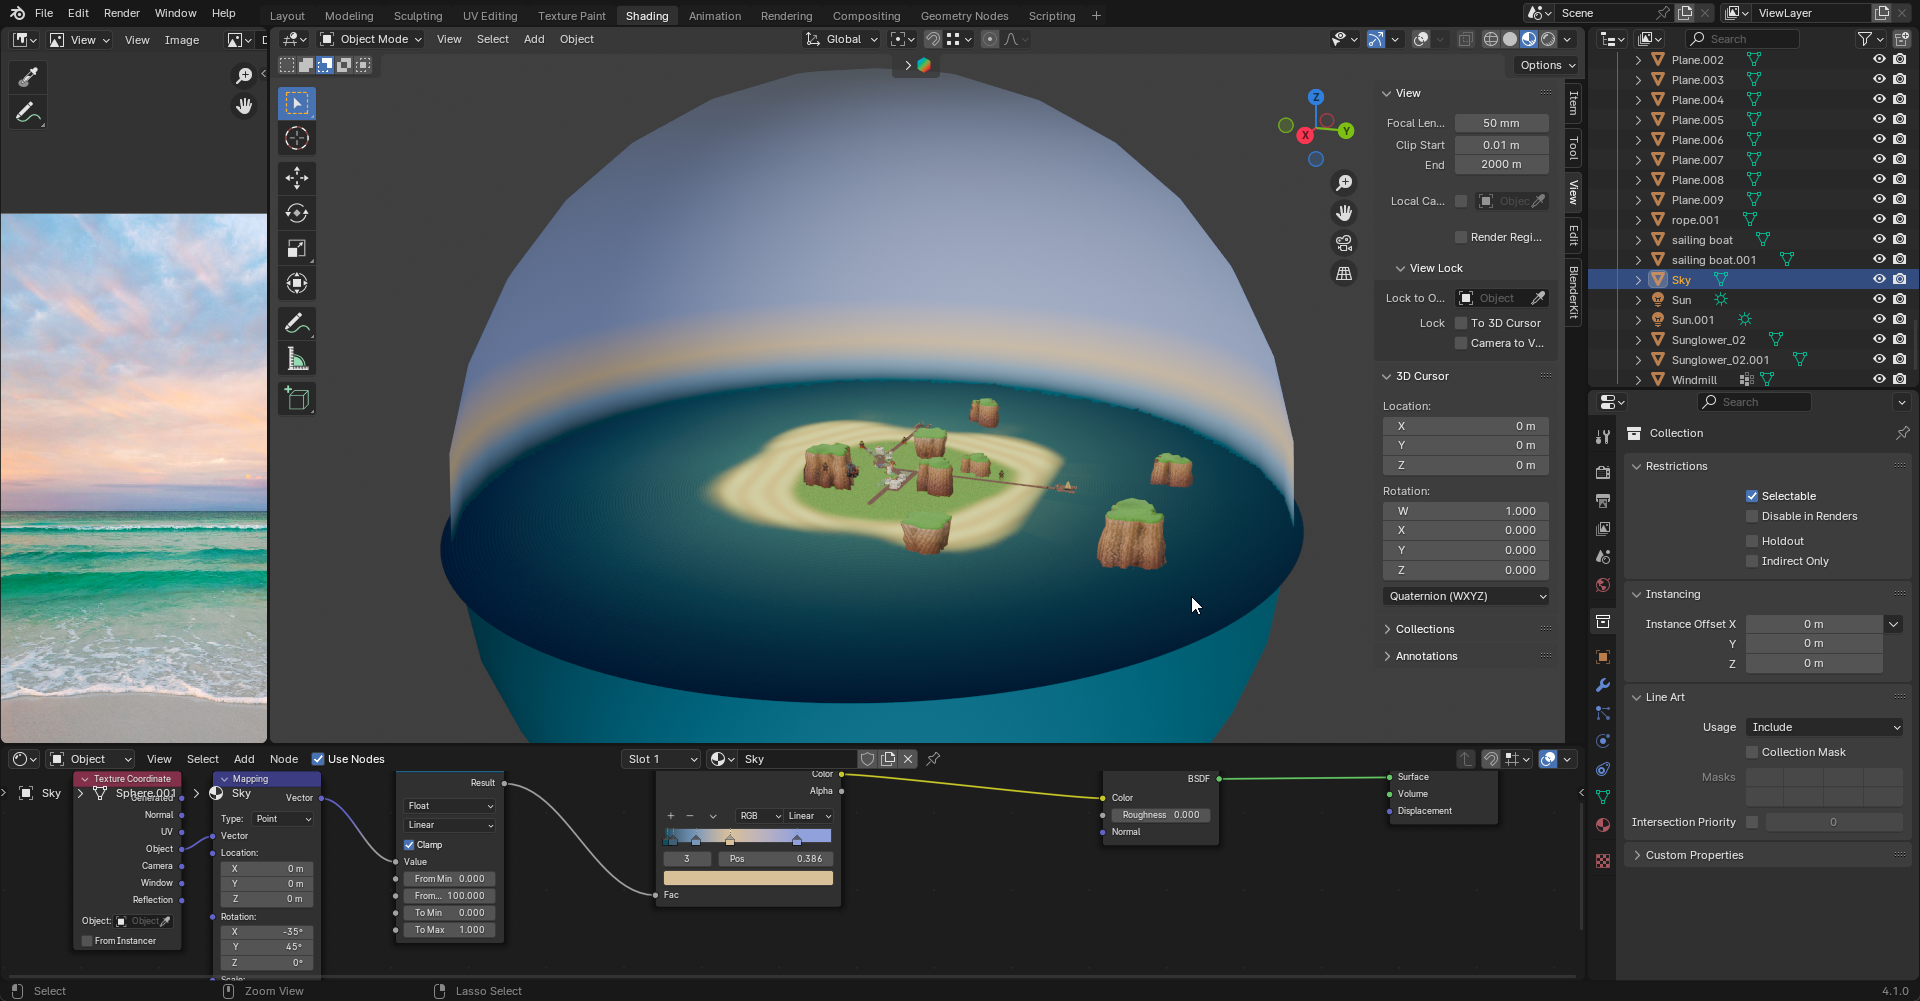Select the Move tool in viewport toolbar
Image resolution: width=1920 pixels, height=1001 pixels.
click(x=297, y=178)
